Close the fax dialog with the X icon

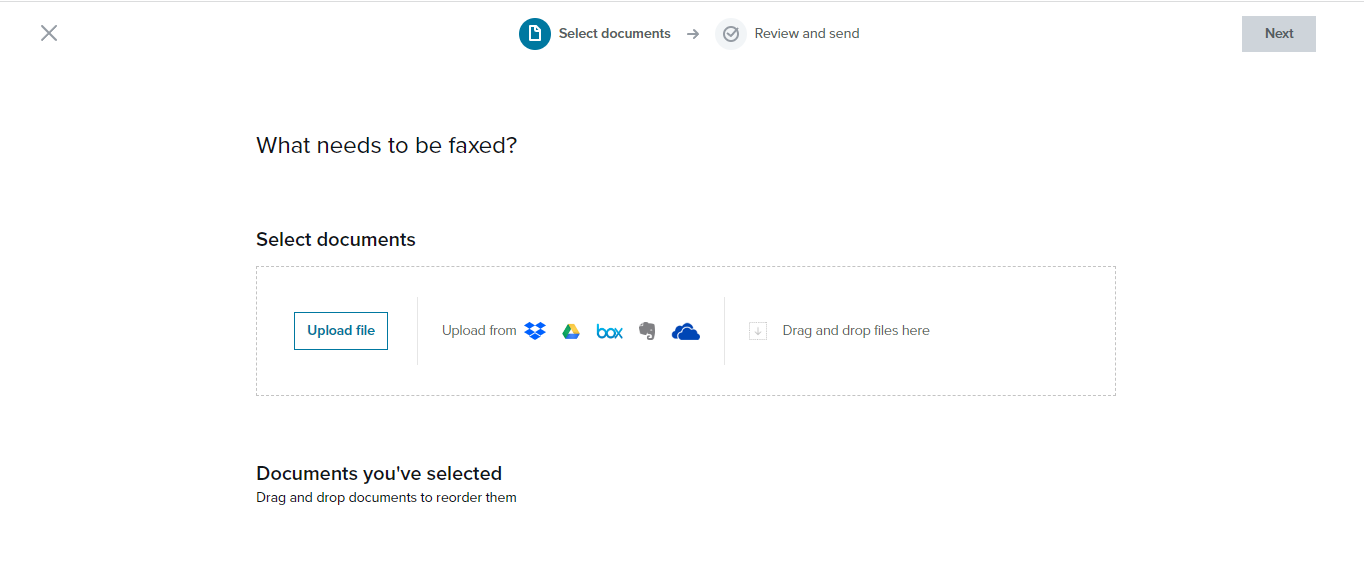click(49, 33)
